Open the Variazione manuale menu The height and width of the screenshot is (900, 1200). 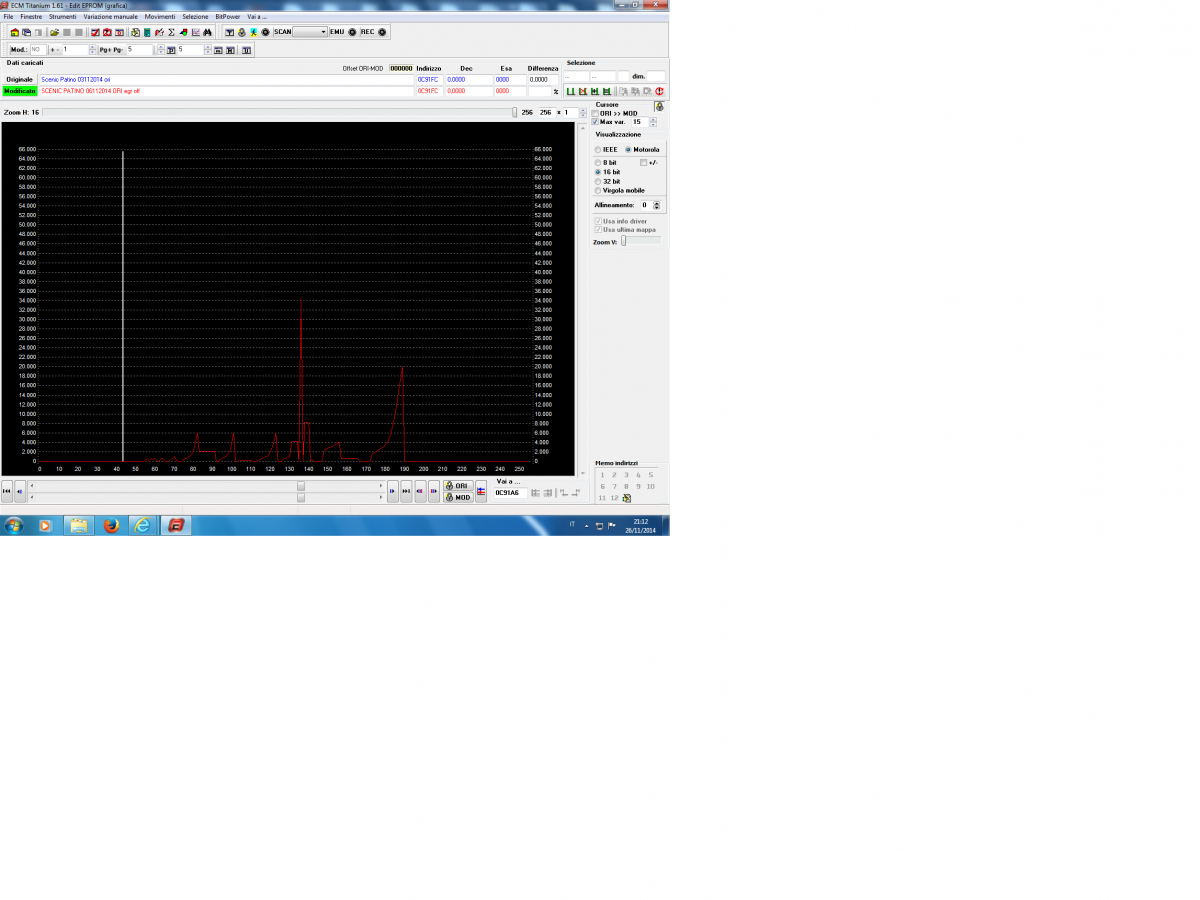110,17
